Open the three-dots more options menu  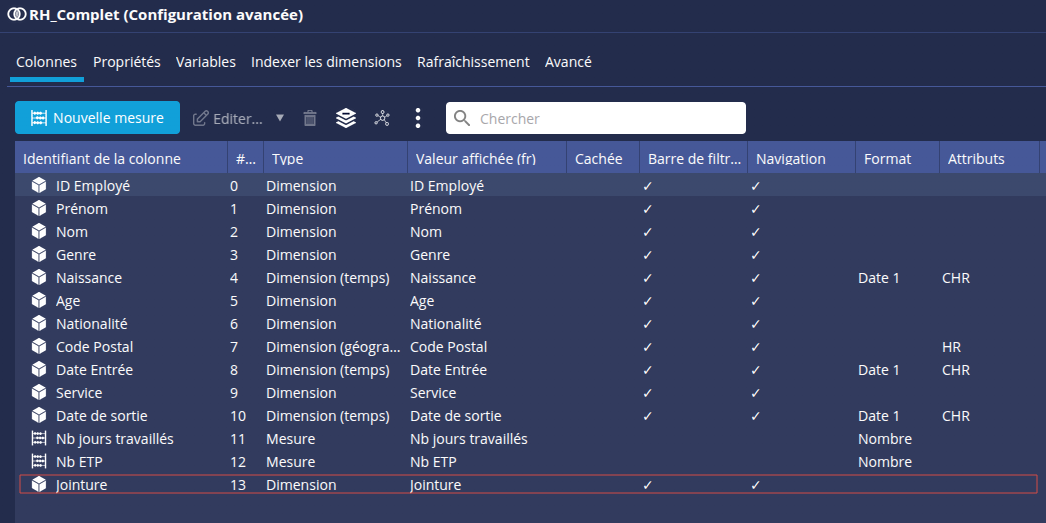click(418, 118)
